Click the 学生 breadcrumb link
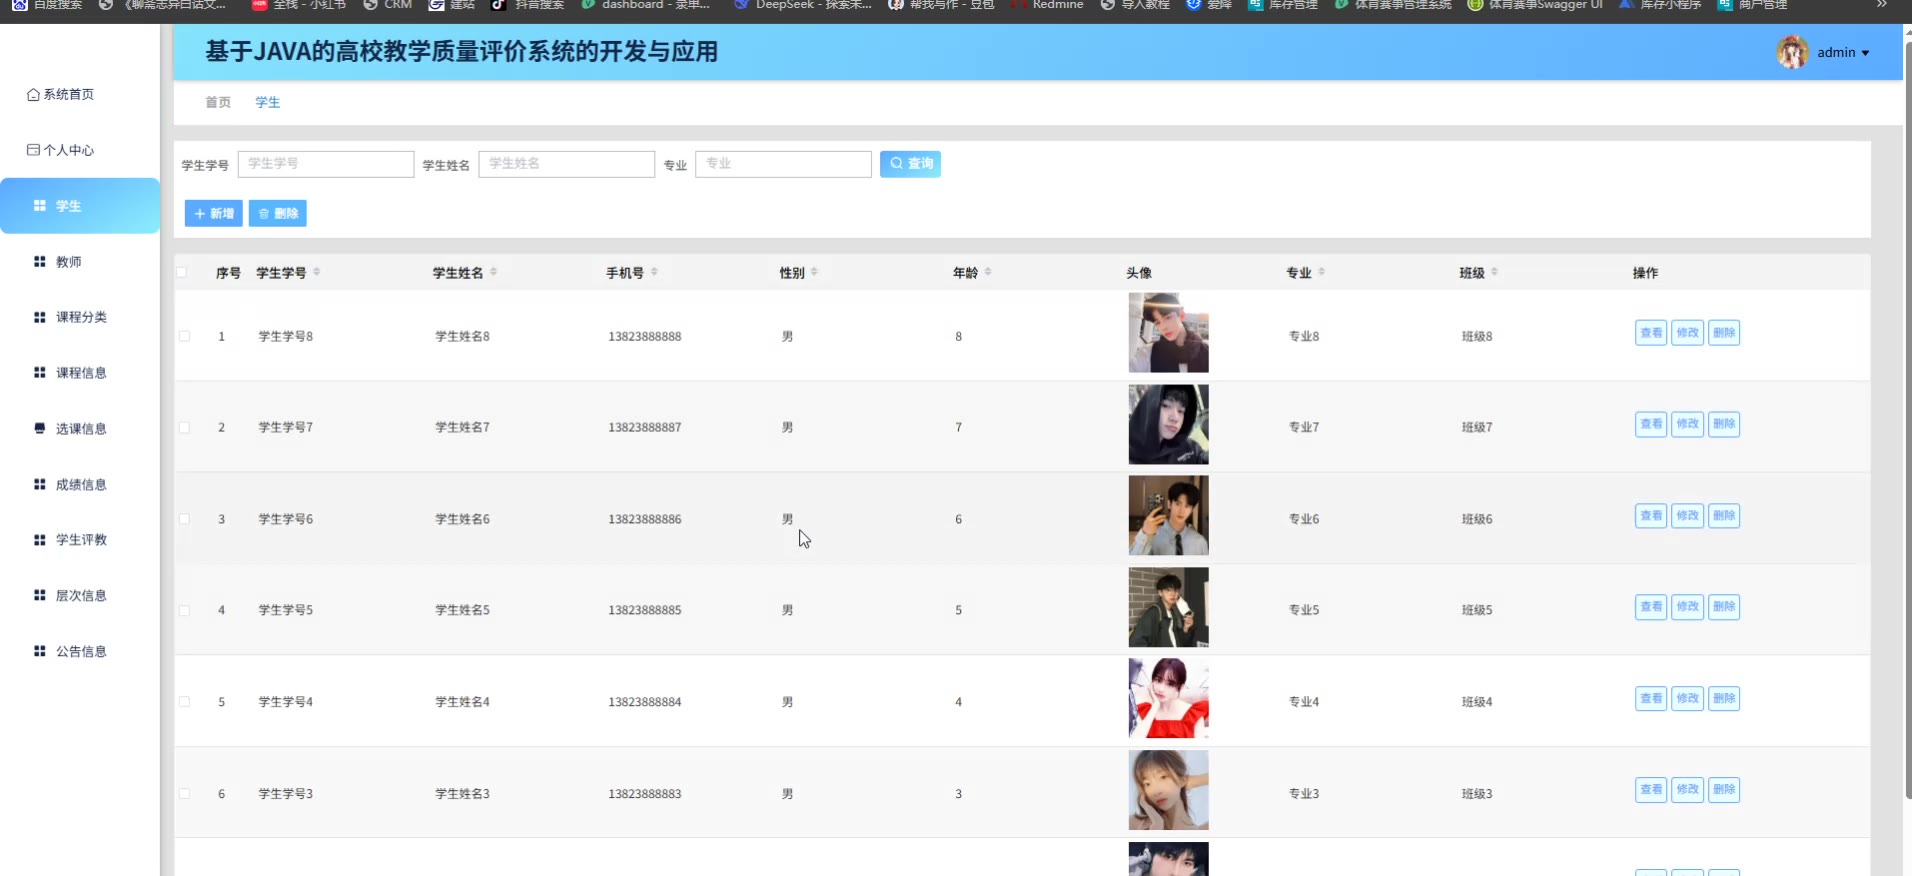Viewport: 1912px width, 876px height. 268,102
